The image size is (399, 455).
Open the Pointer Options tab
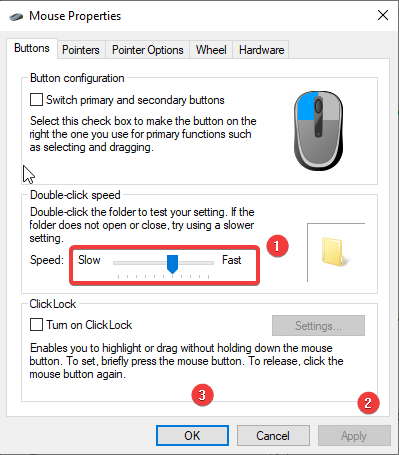click(x=148, y=50)
